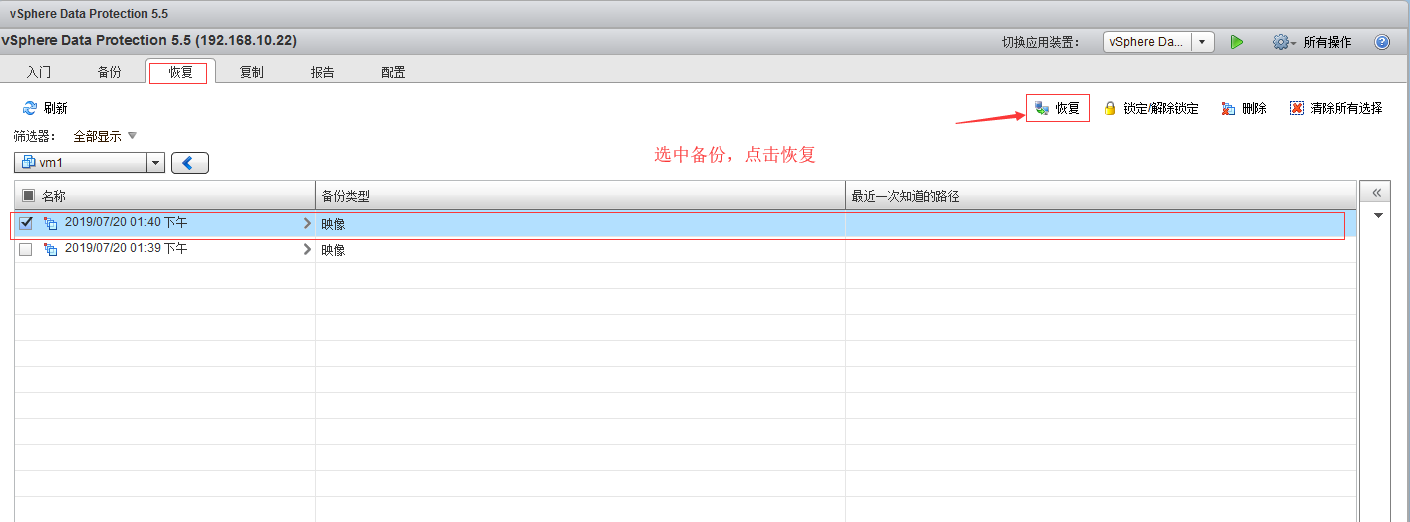Screen dimensions: 1410x522
Task: Toggle the select-all checkbox in 名称 header
Action: [28, 196]
